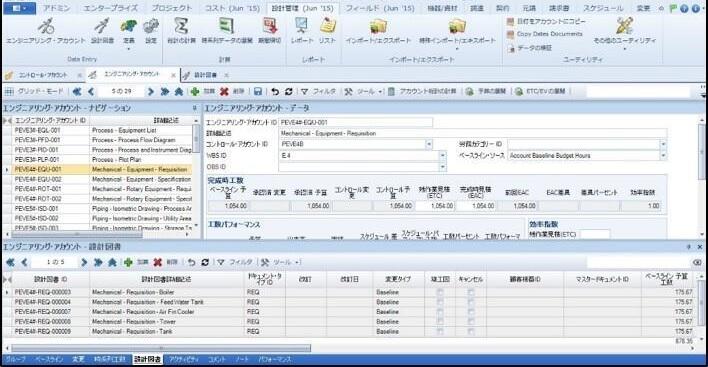
Task: Expand the ベースライン・ソース dropdown
Action: coord(663,156)
